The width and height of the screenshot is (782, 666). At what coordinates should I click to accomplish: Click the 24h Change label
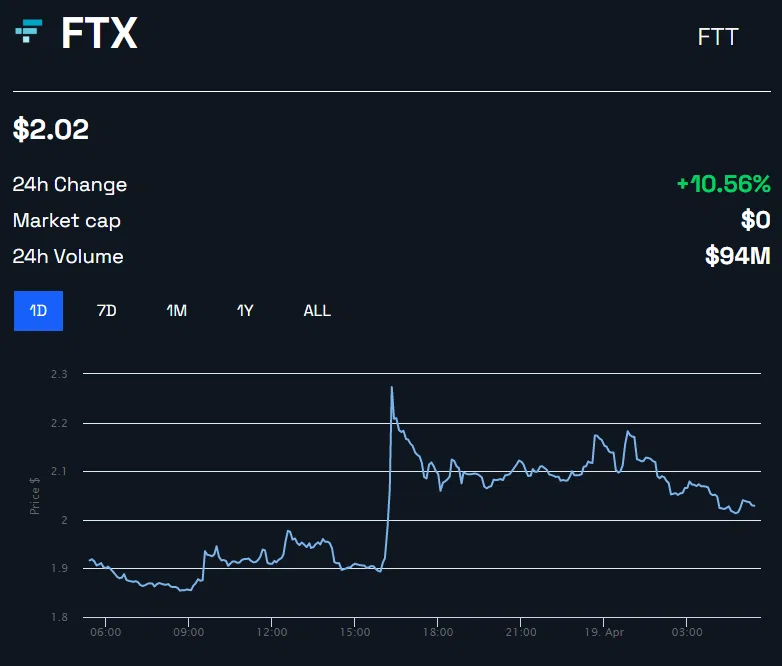click(70, 185)
